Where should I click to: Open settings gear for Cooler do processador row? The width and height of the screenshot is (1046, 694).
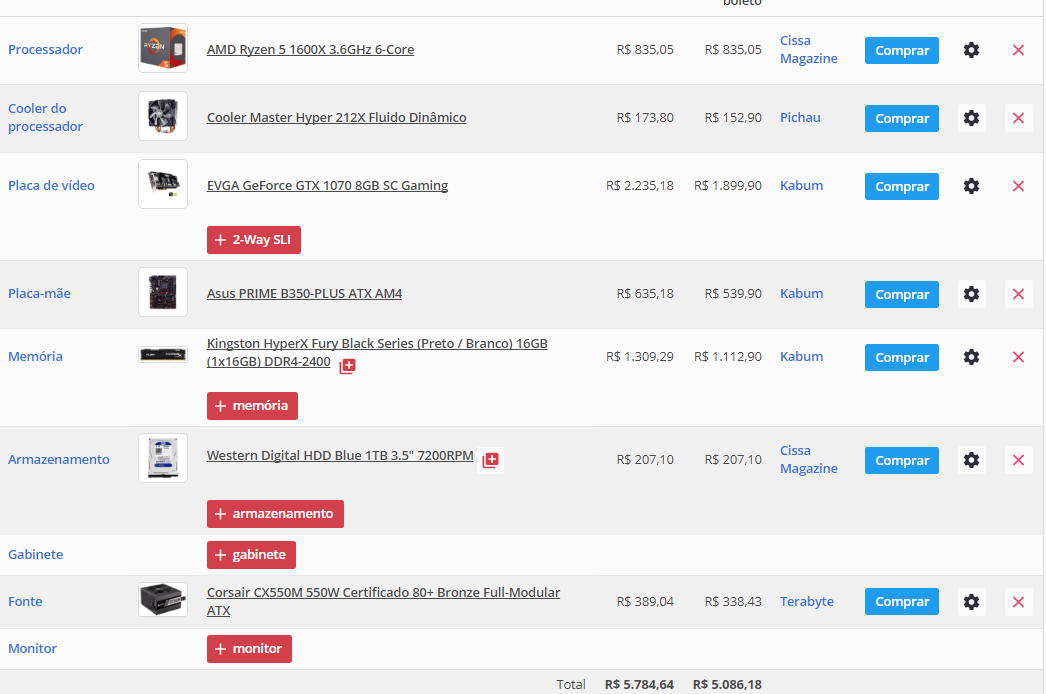971,118
